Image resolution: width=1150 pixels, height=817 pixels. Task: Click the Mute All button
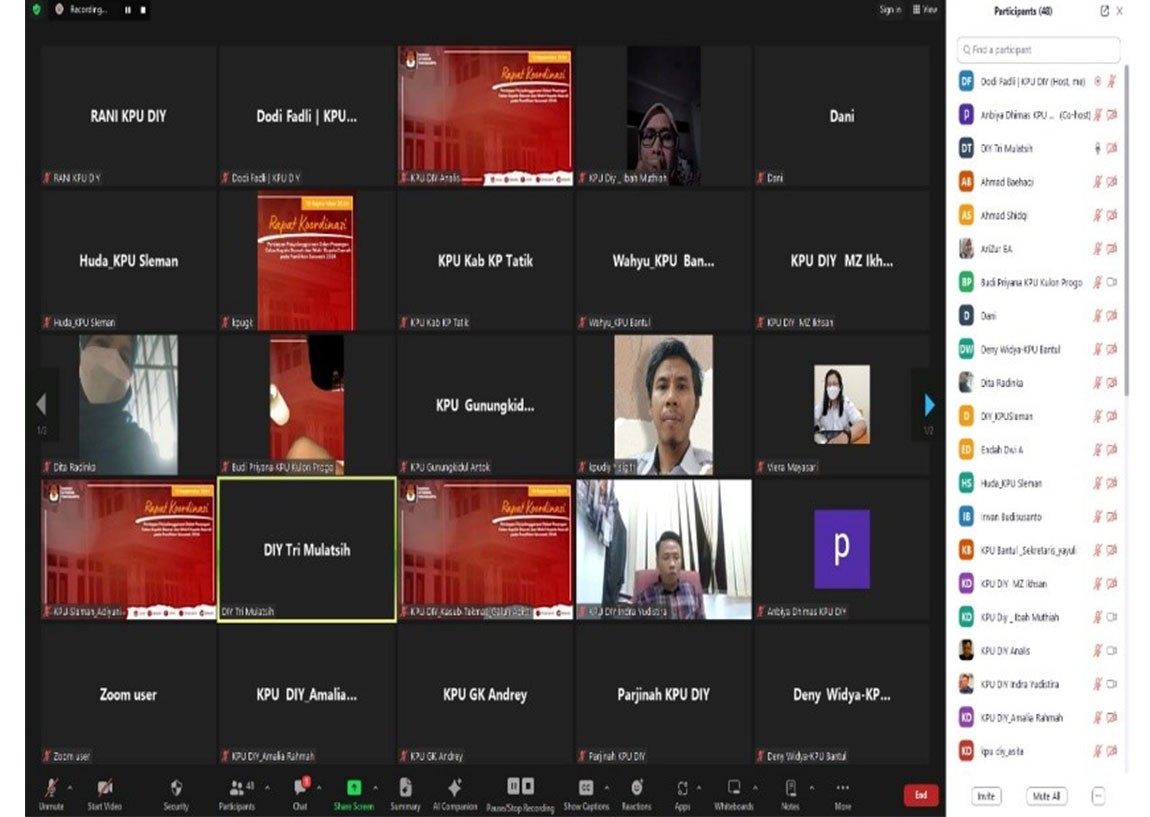1046,796
